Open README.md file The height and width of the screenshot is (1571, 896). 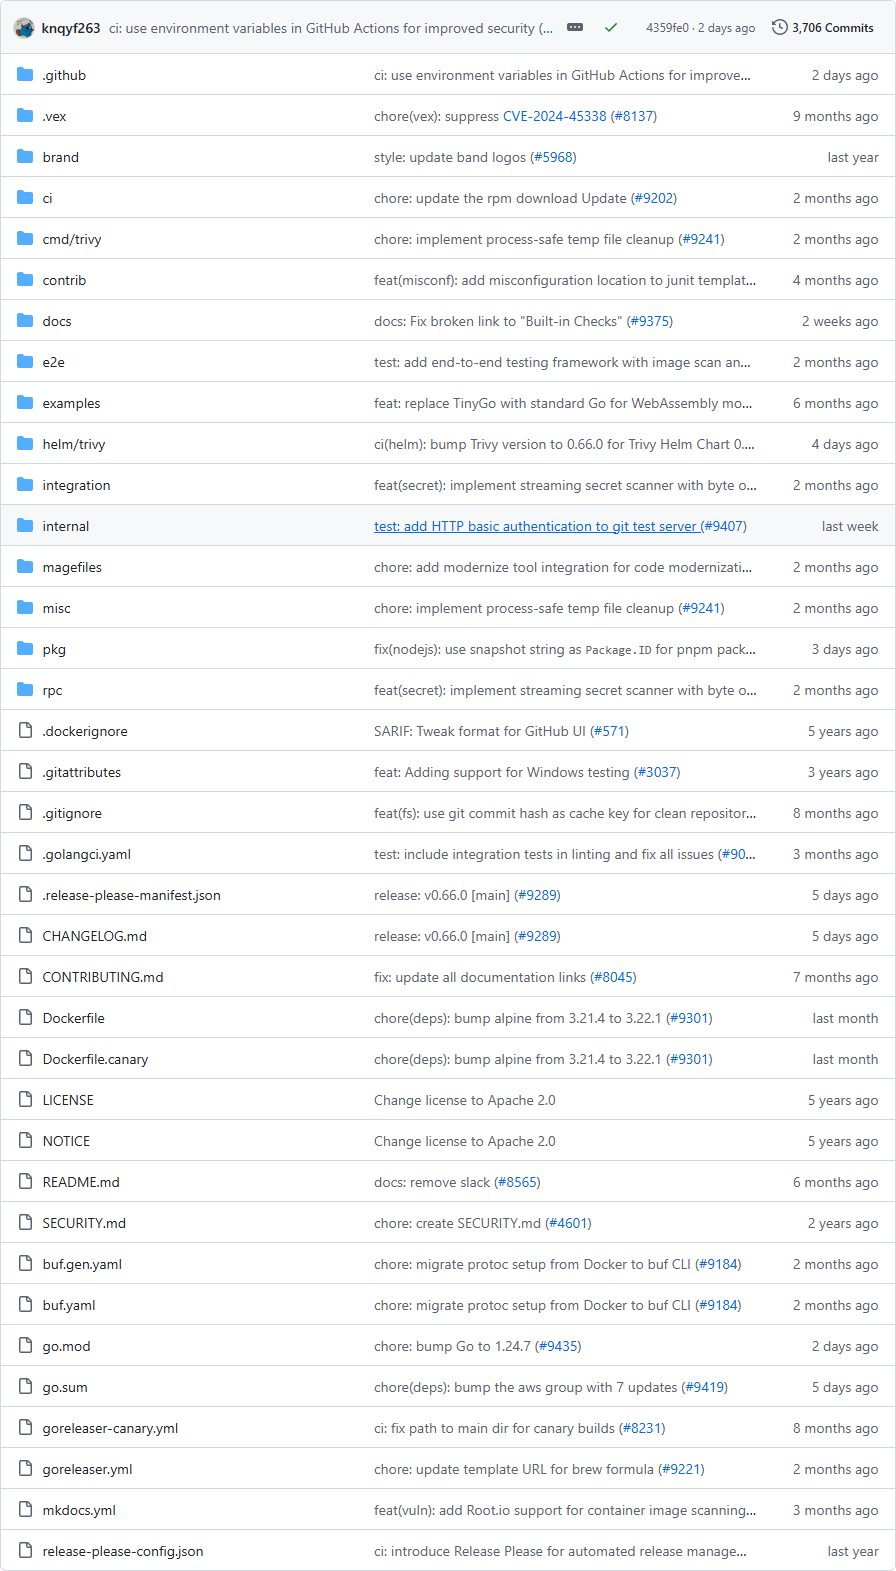81,1182
